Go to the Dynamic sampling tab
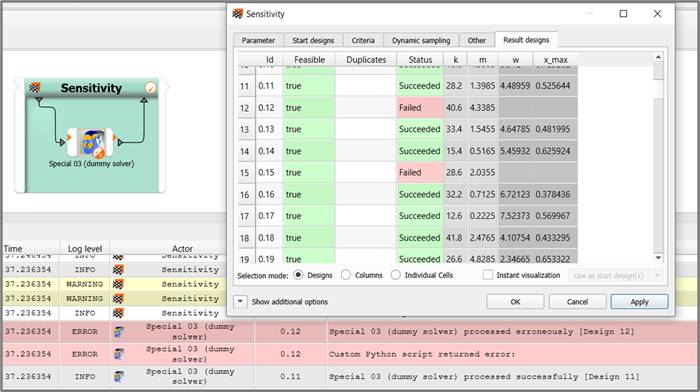This screenshot has width=700, height=392. [x=421, y=40]
